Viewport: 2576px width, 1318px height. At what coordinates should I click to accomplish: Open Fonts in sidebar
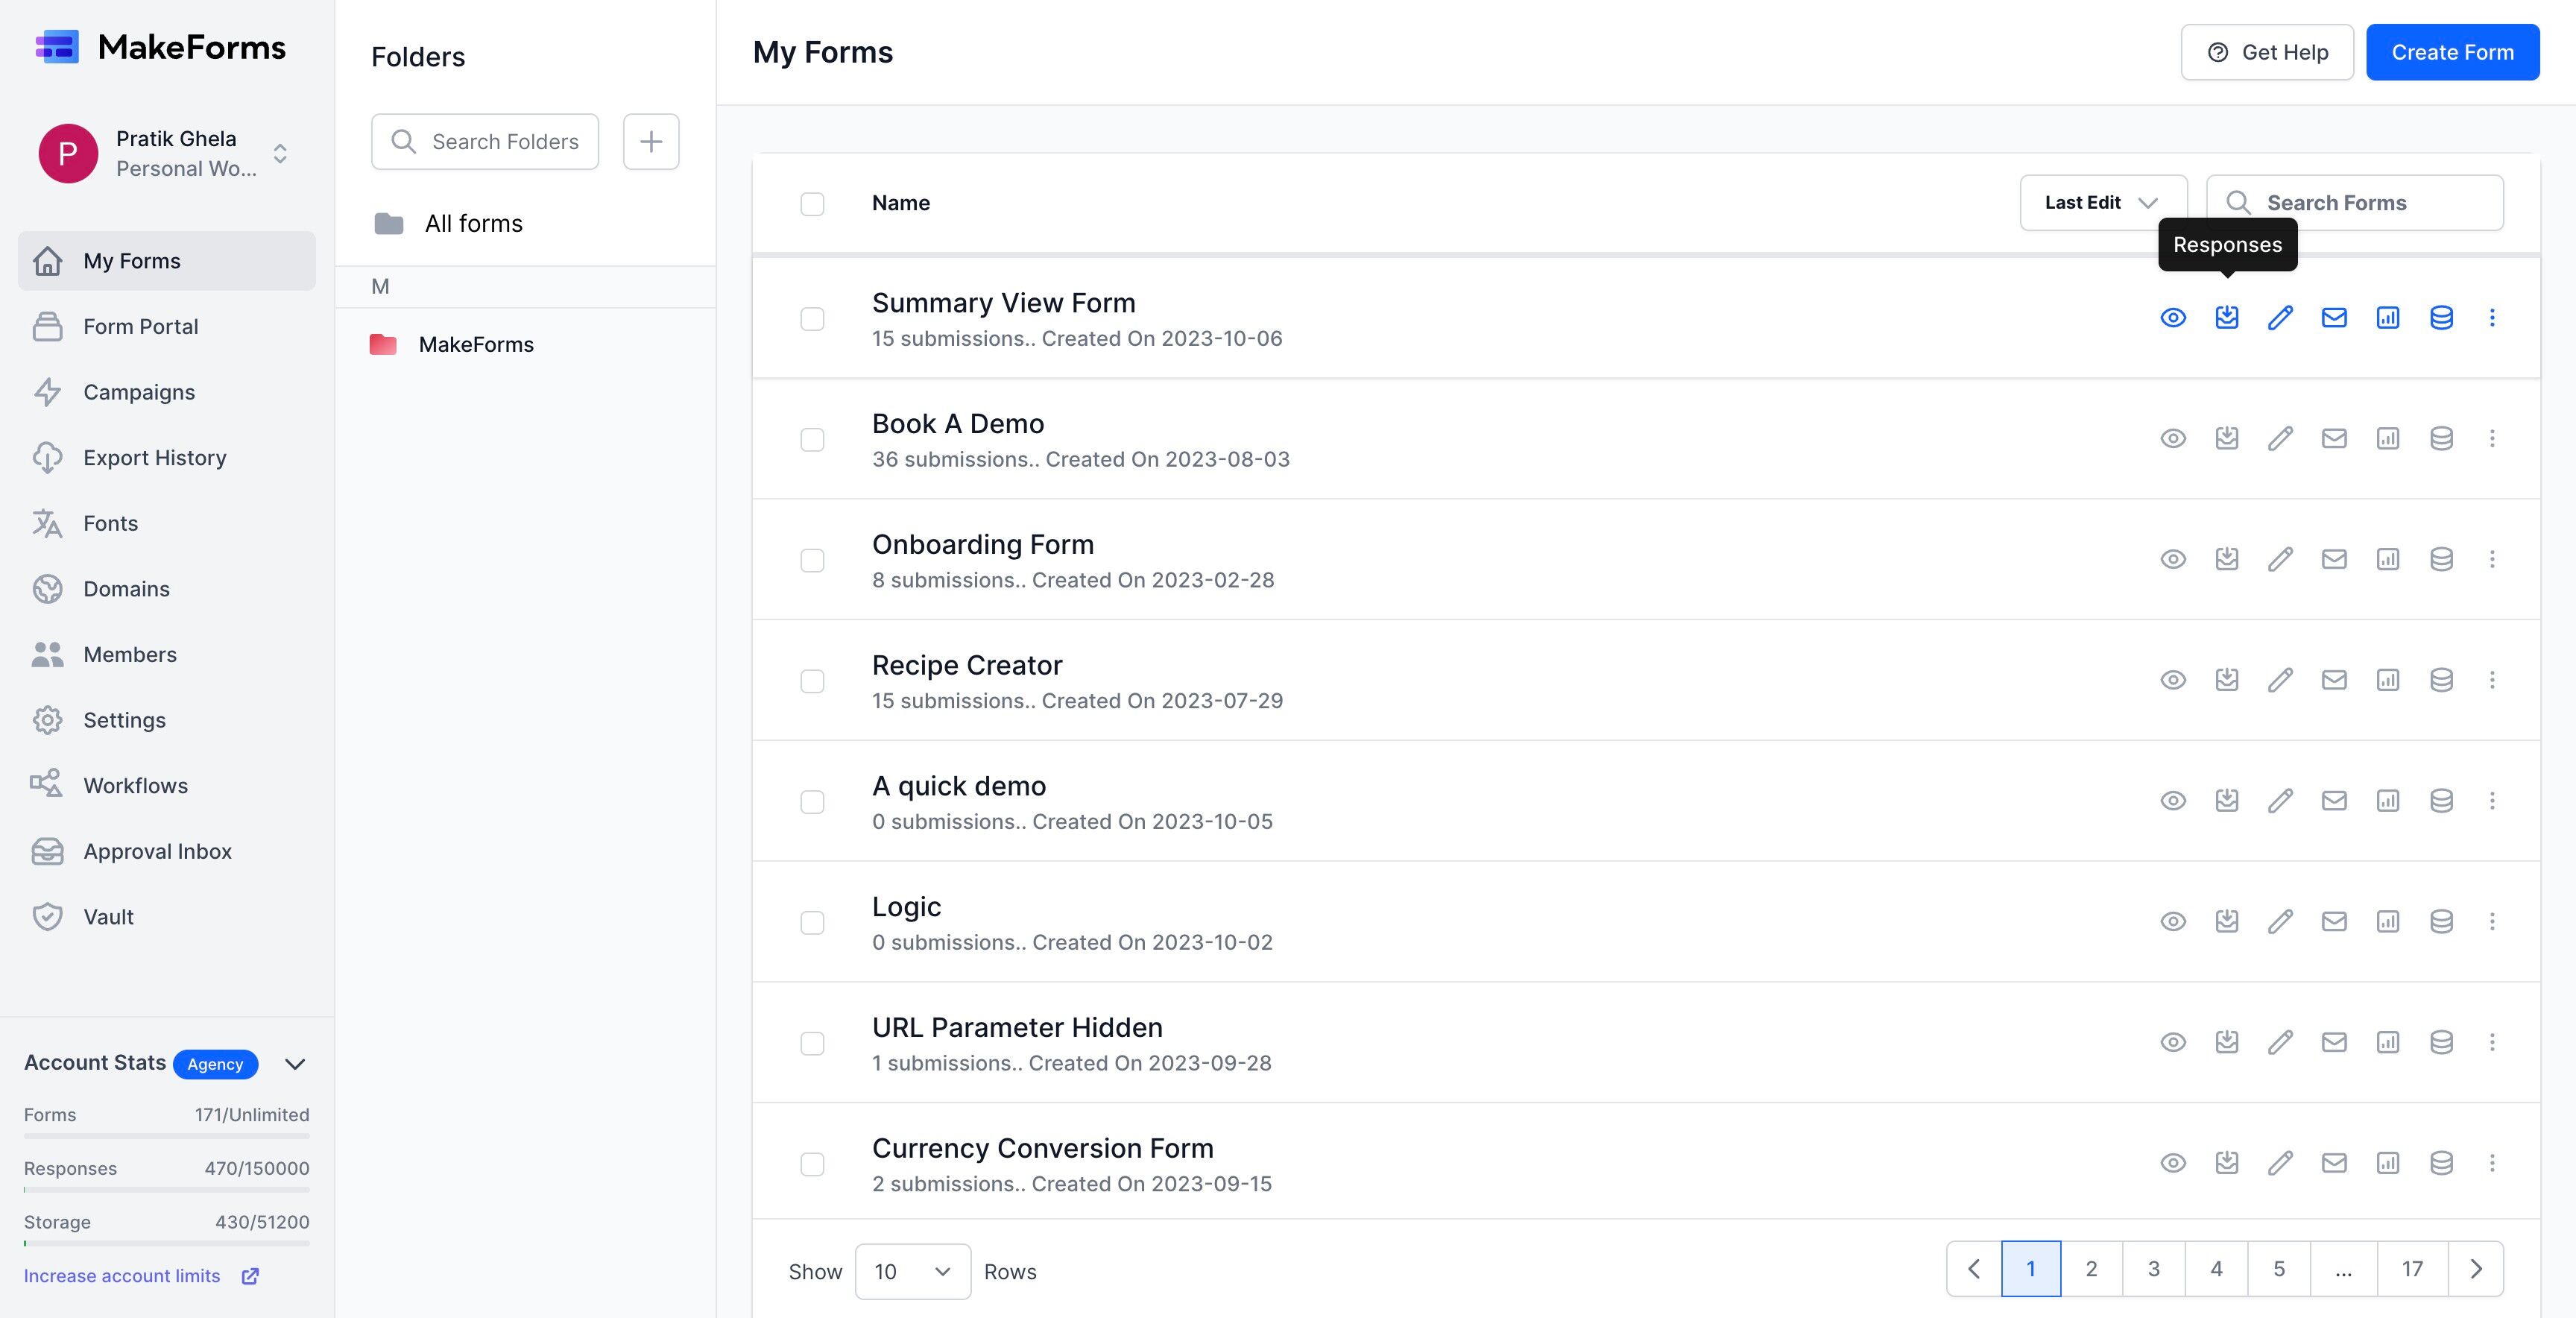[166, 524]
